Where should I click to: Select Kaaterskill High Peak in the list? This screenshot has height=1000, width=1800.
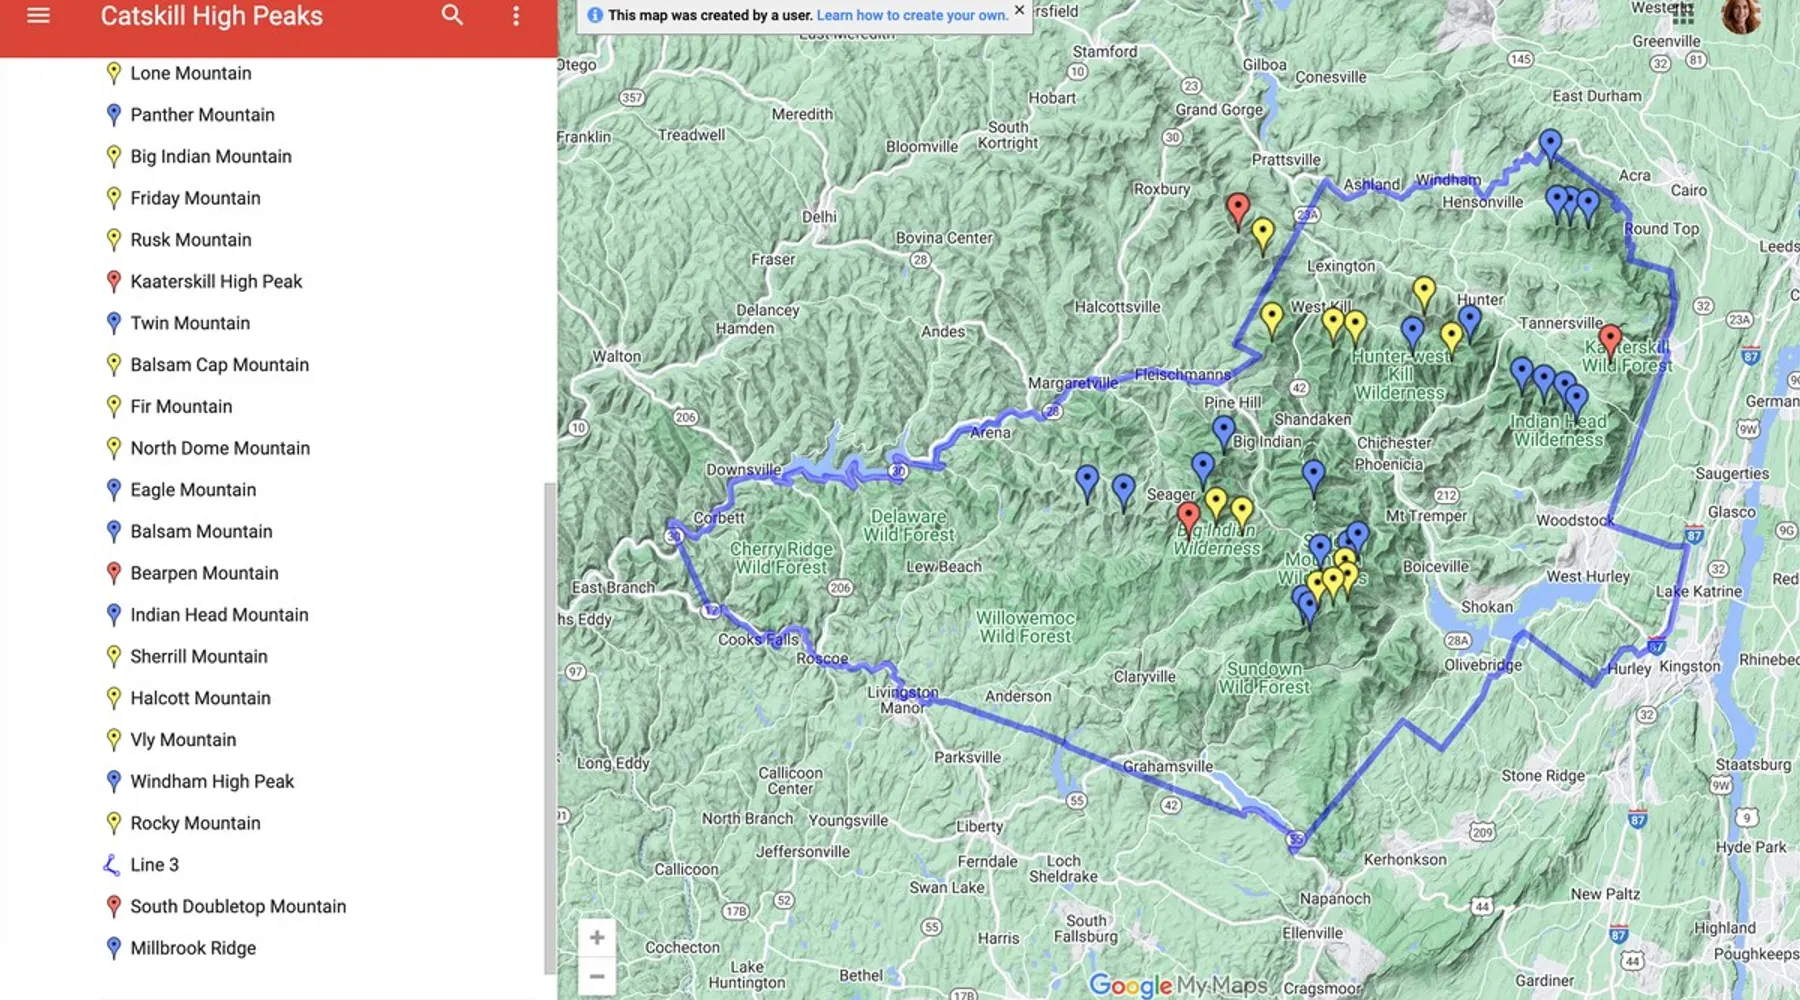pyautogui.click(x=216, y=282)
